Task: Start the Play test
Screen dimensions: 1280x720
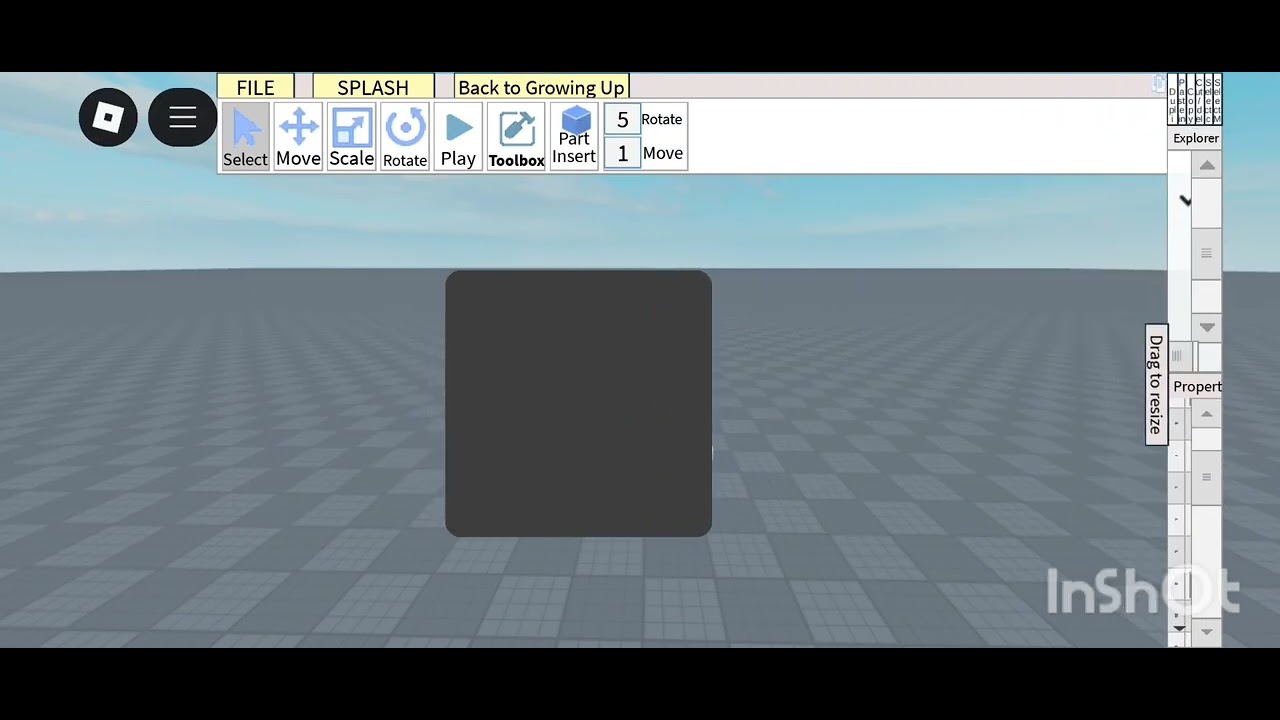Action: (458, 136)
